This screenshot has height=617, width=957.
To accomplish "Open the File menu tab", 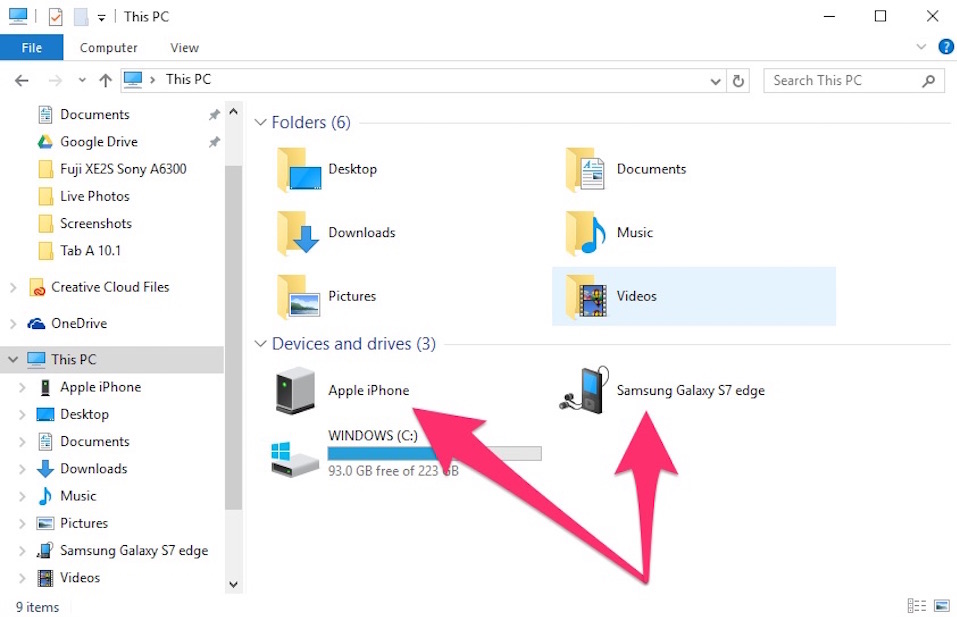I will click(x=32, y=48).
